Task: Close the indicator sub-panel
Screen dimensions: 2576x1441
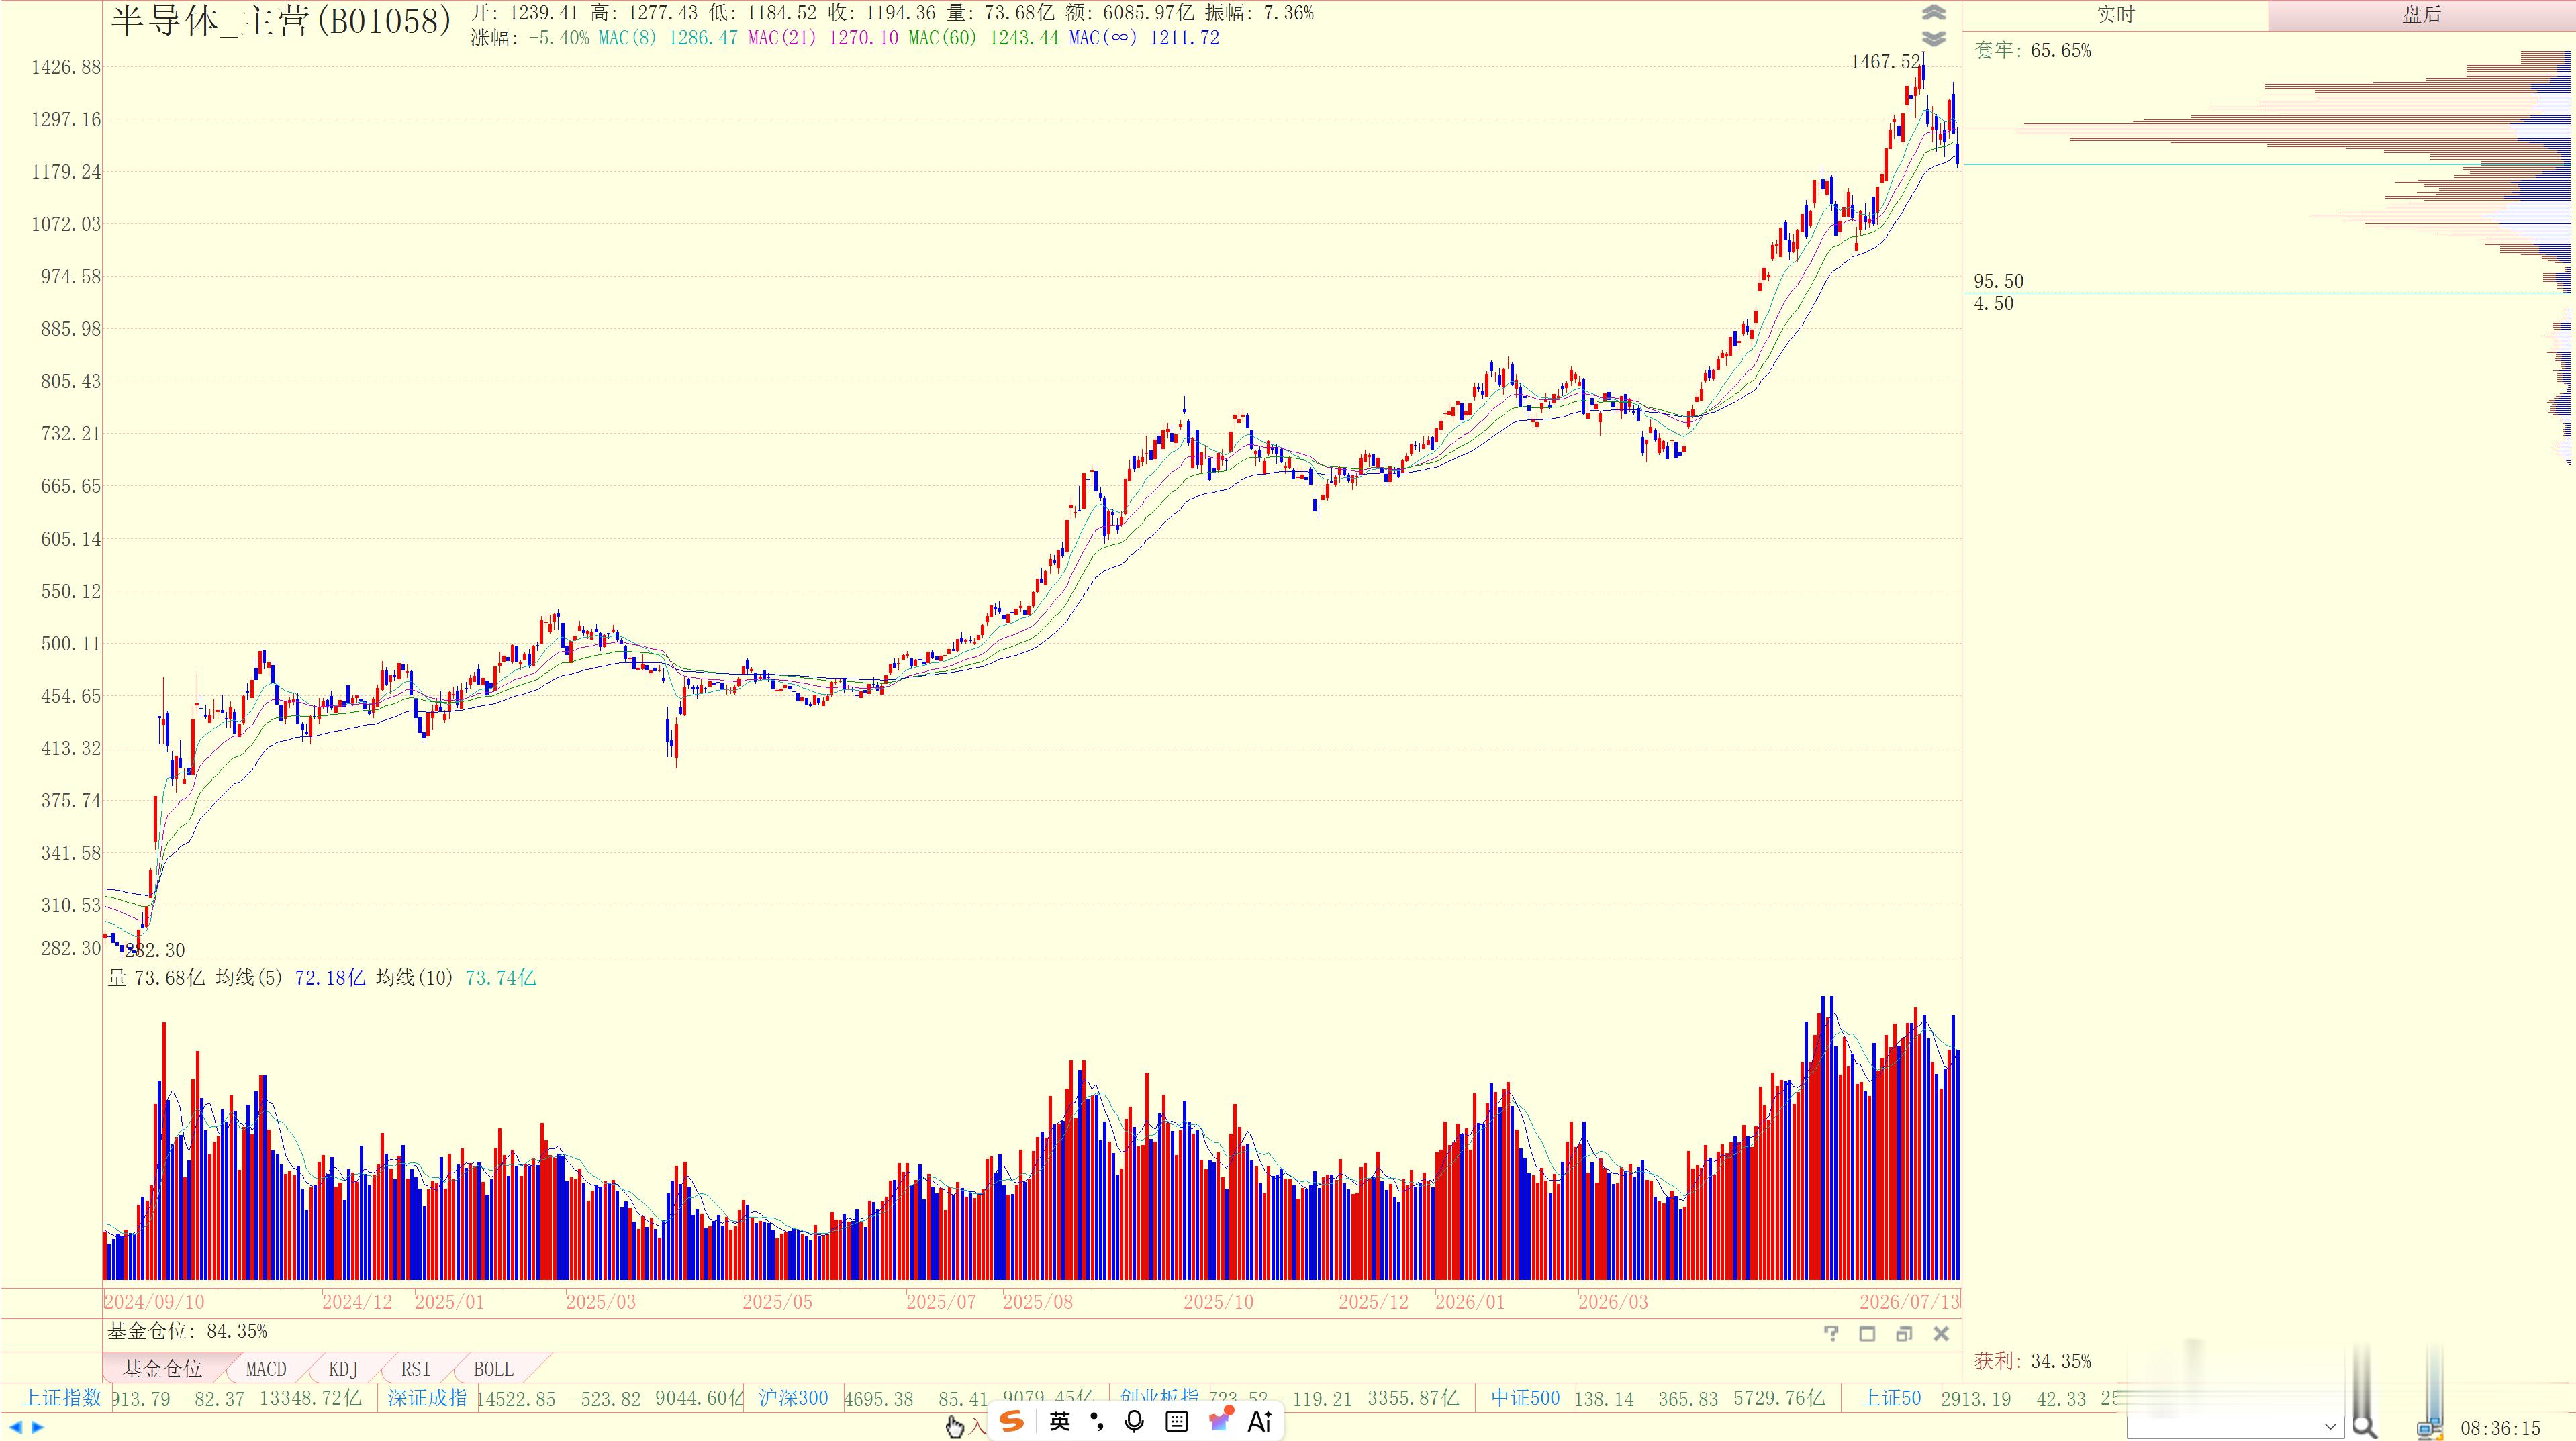Action: [x=1941, y=1333]
